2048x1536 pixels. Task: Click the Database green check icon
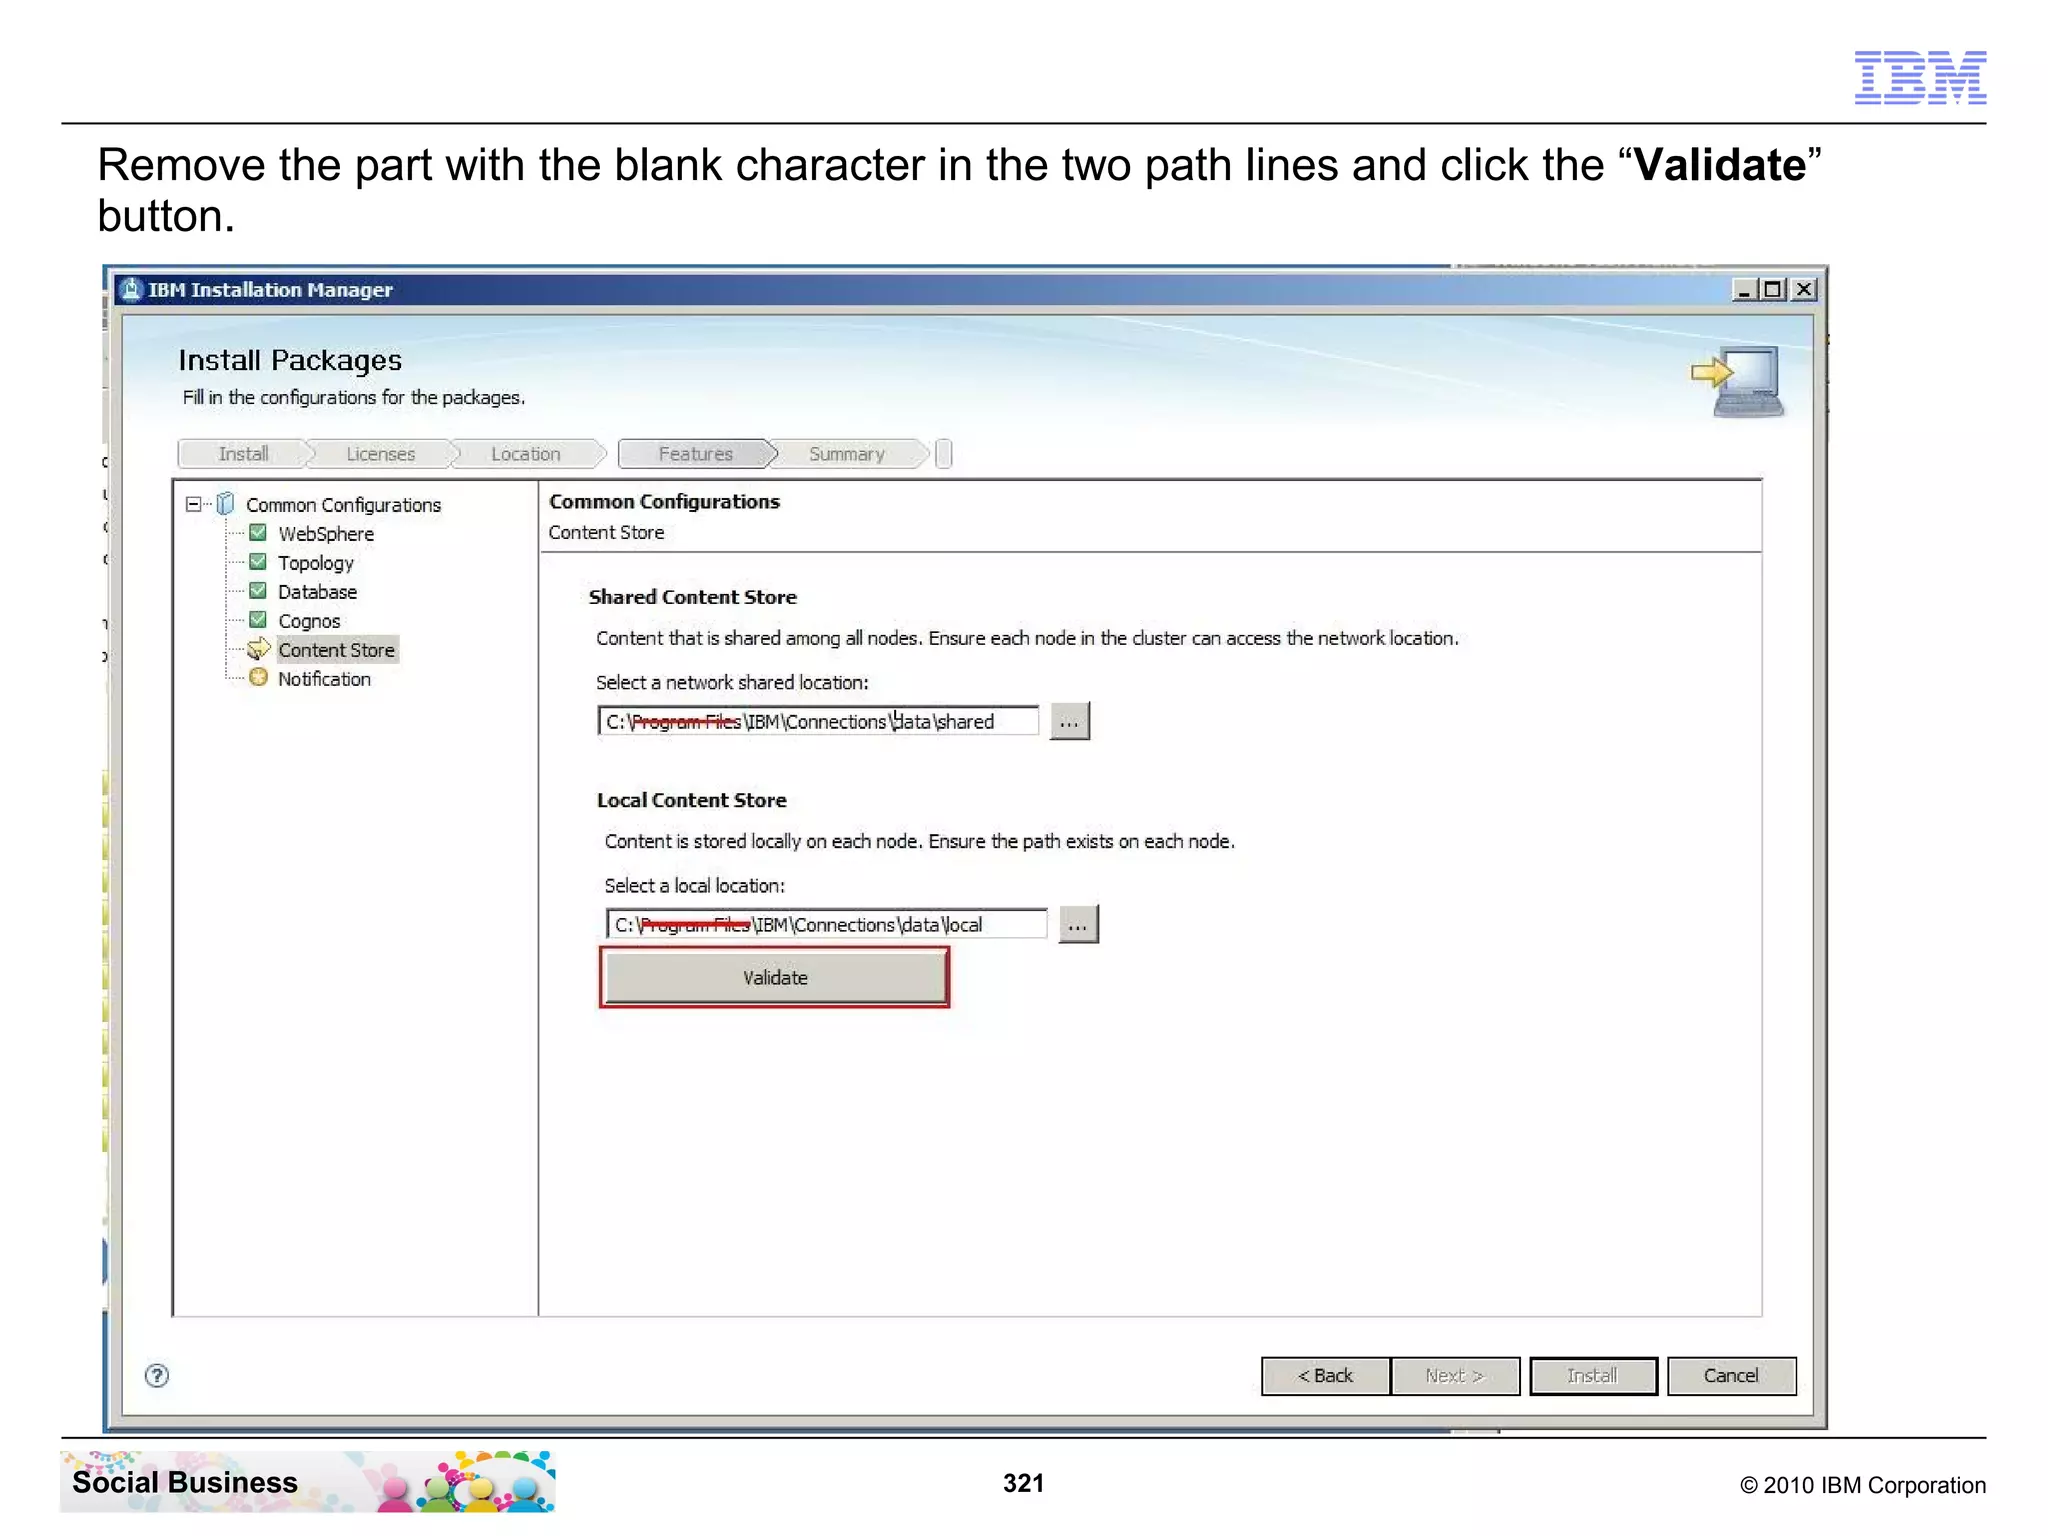(258, 591)
